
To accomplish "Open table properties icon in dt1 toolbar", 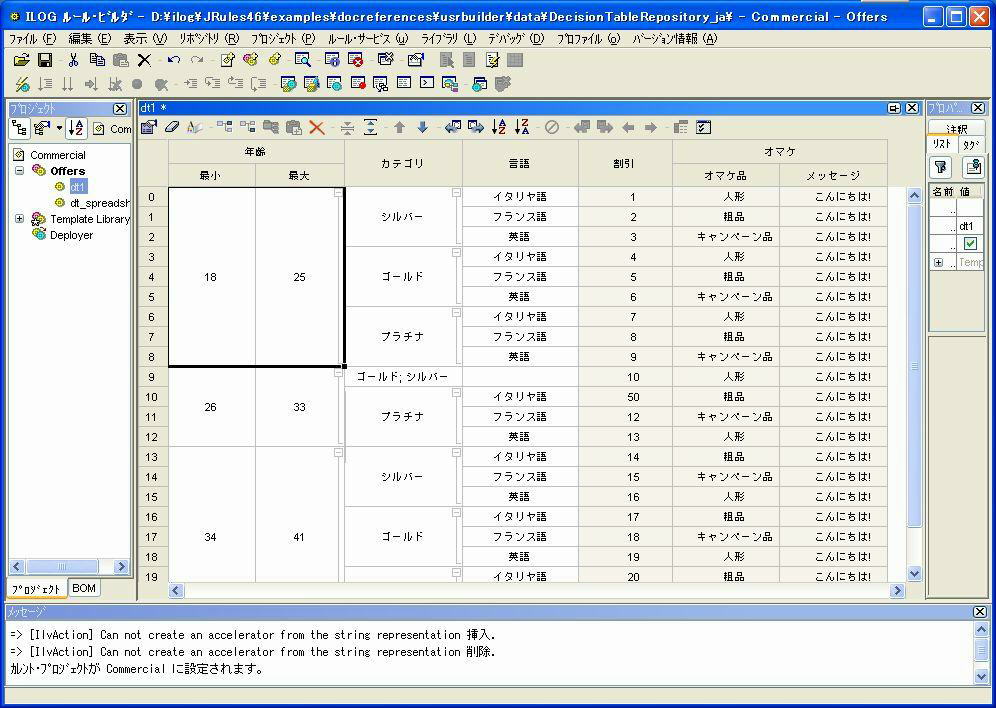I will [149, 128].
